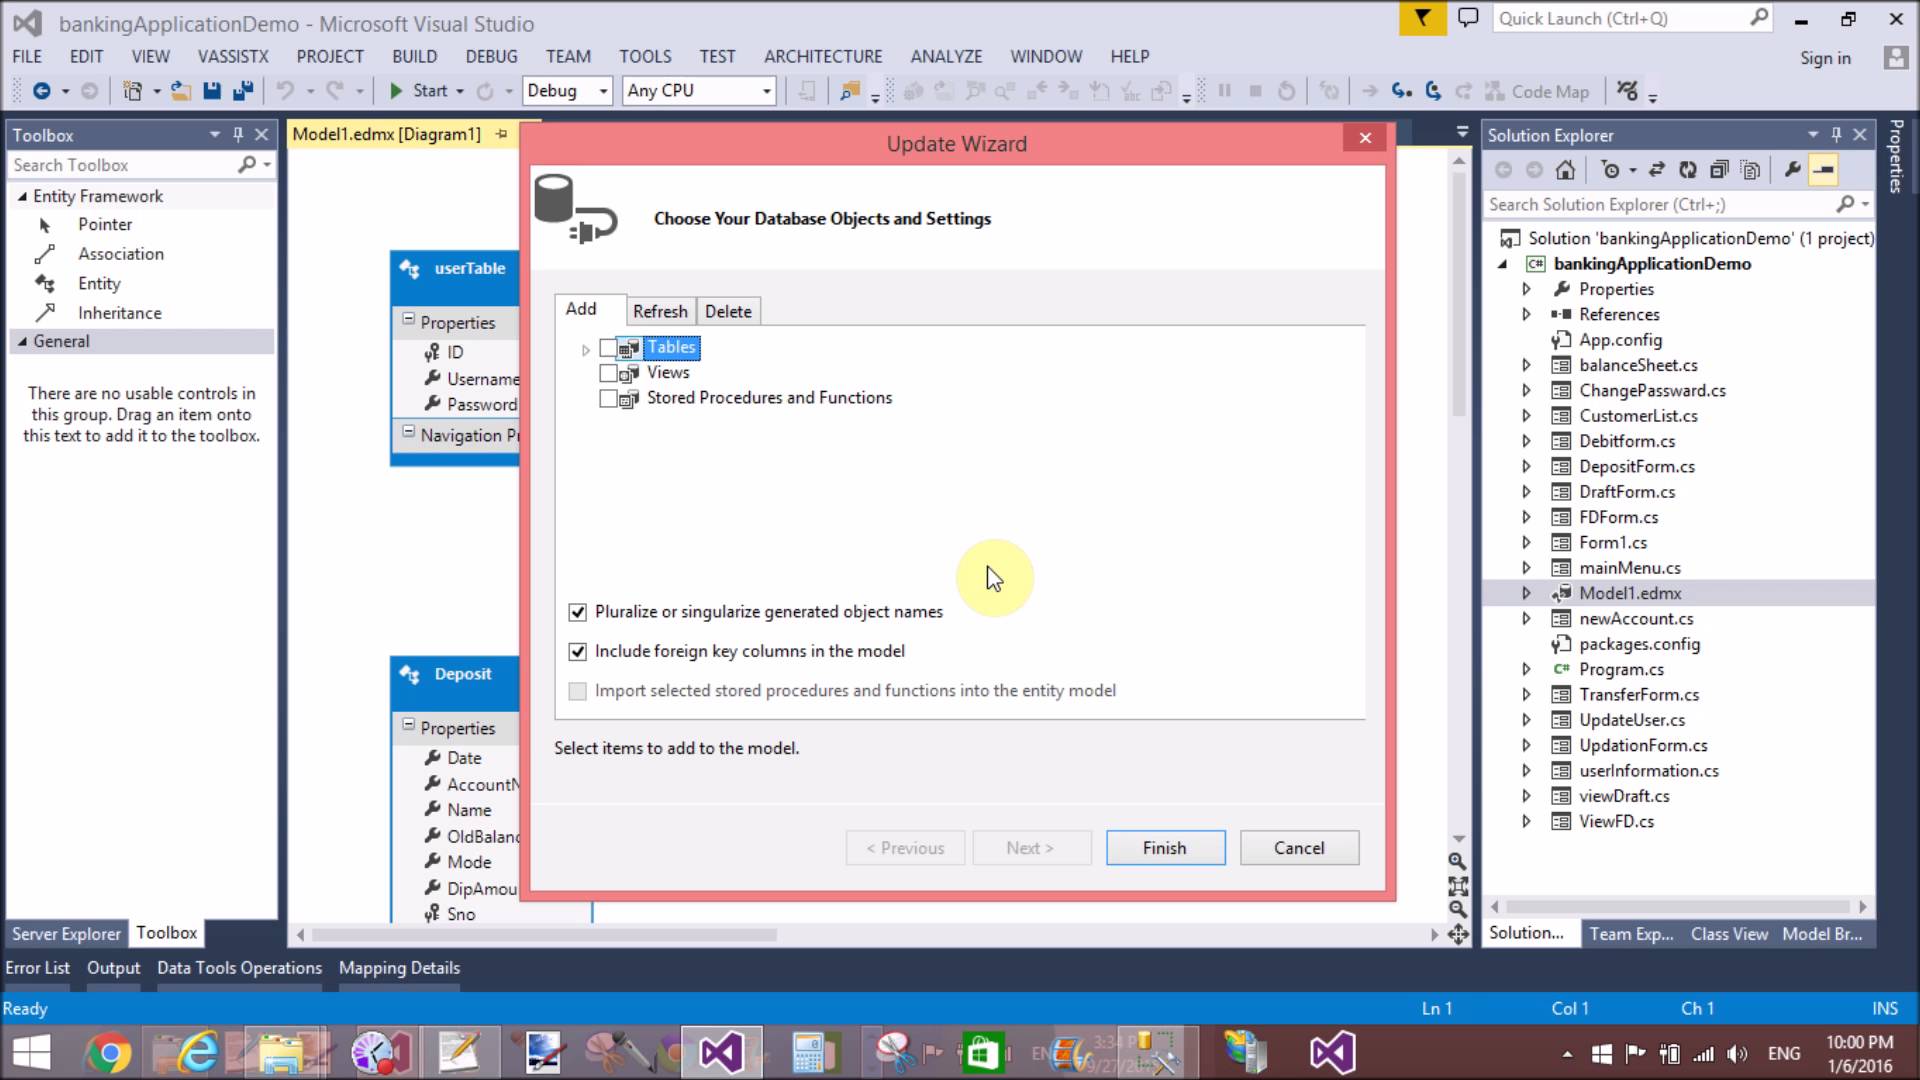Image resolution: width=1920 pixels, height=1080 pixels.
Task: Open Google Chrome from the taskbar
Action: tap(108, 1053)
